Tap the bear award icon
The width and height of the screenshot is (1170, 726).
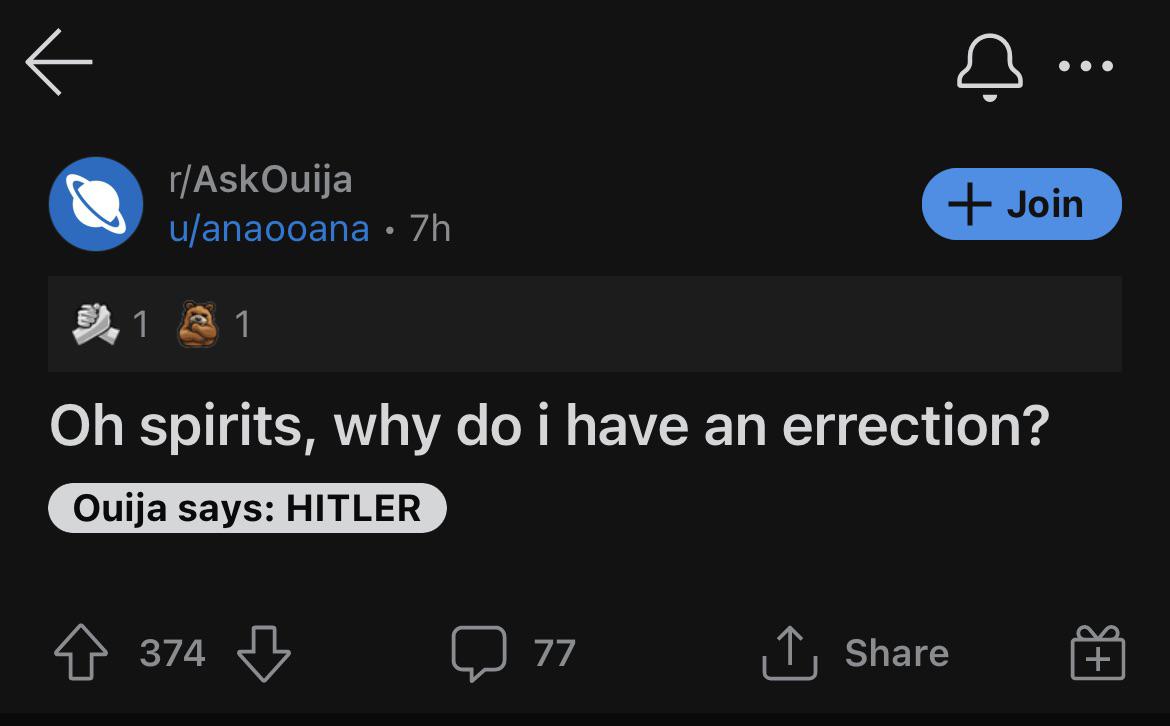coord(197,323)
